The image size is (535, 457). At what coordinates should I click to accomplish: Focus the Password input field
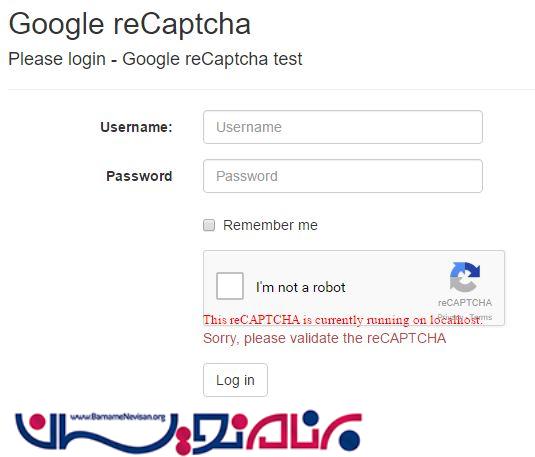pyautogui.click(x=343, y=176)
